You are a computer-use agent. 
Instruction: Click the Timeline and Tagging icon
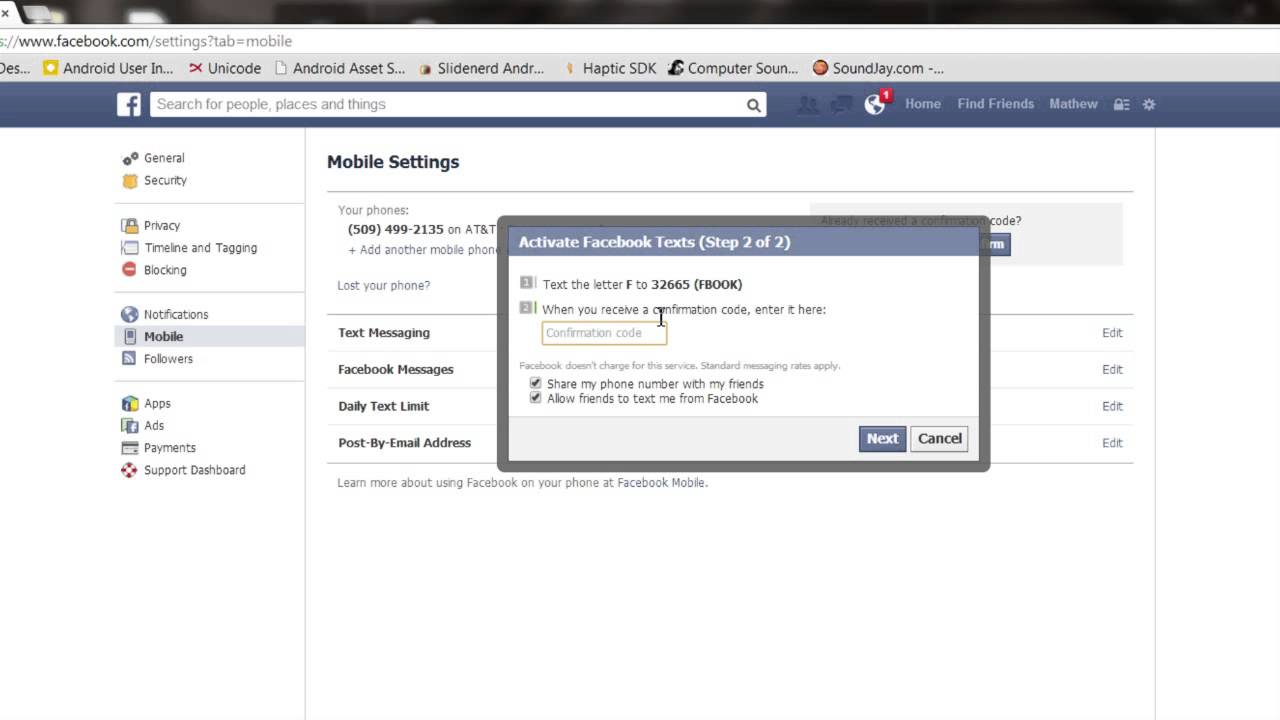click(130, 248)
